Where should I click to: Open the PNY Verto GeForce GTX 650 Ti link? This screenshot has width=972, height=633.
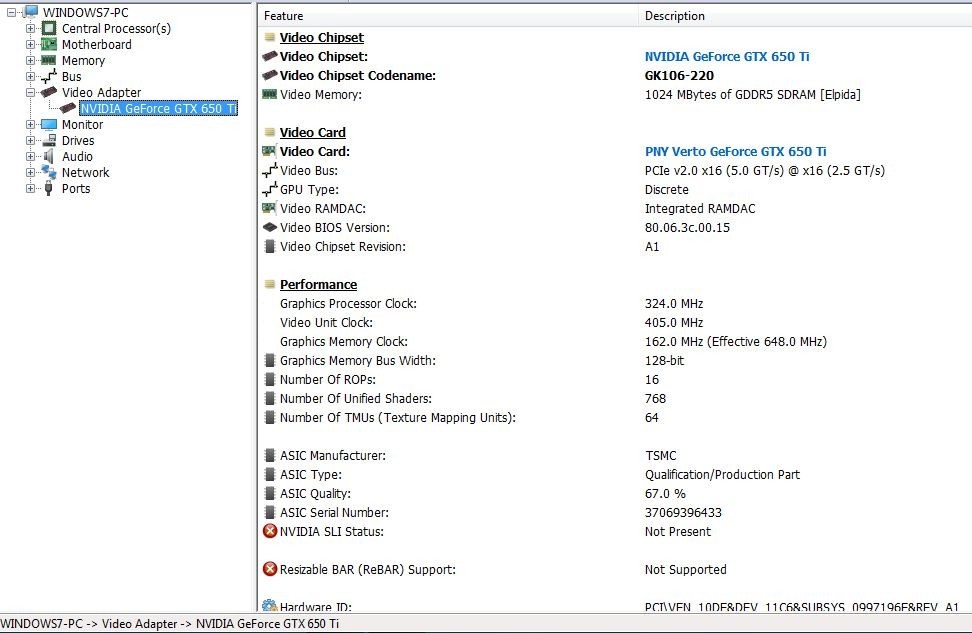(x=735, y=152)
